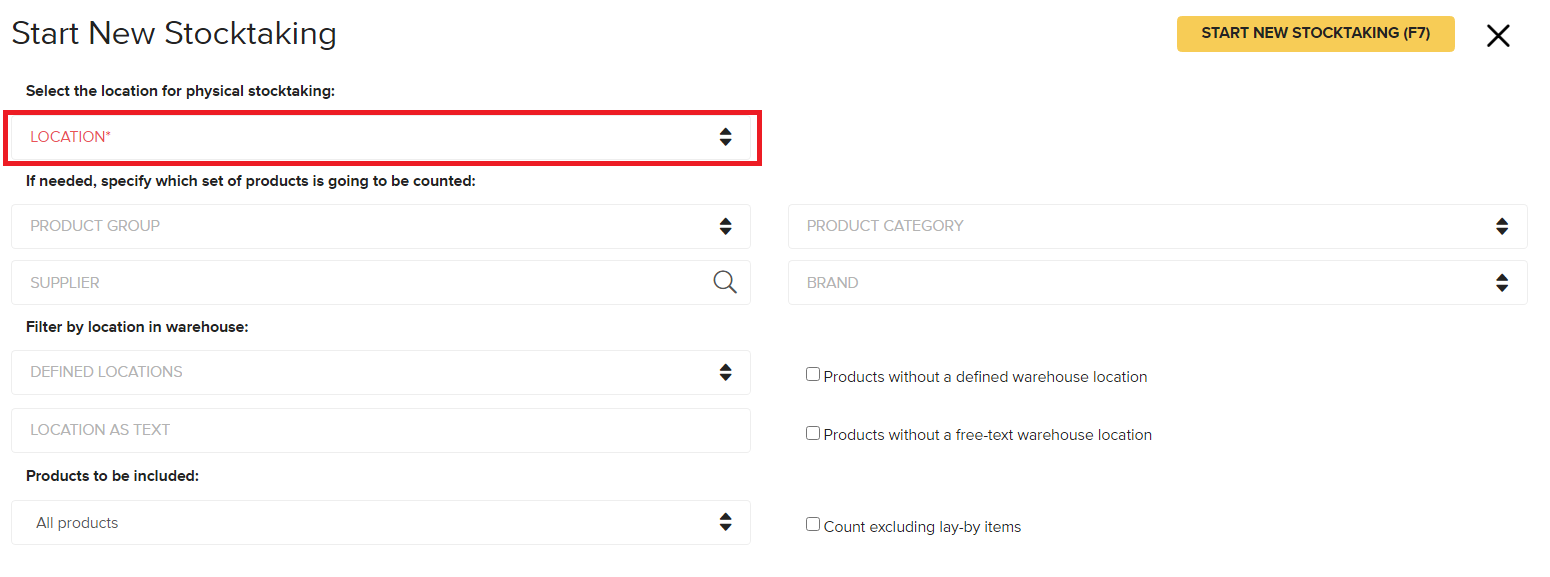Expand the Product Group dropdown
The image size is (1550, 577).
(381, 226)
